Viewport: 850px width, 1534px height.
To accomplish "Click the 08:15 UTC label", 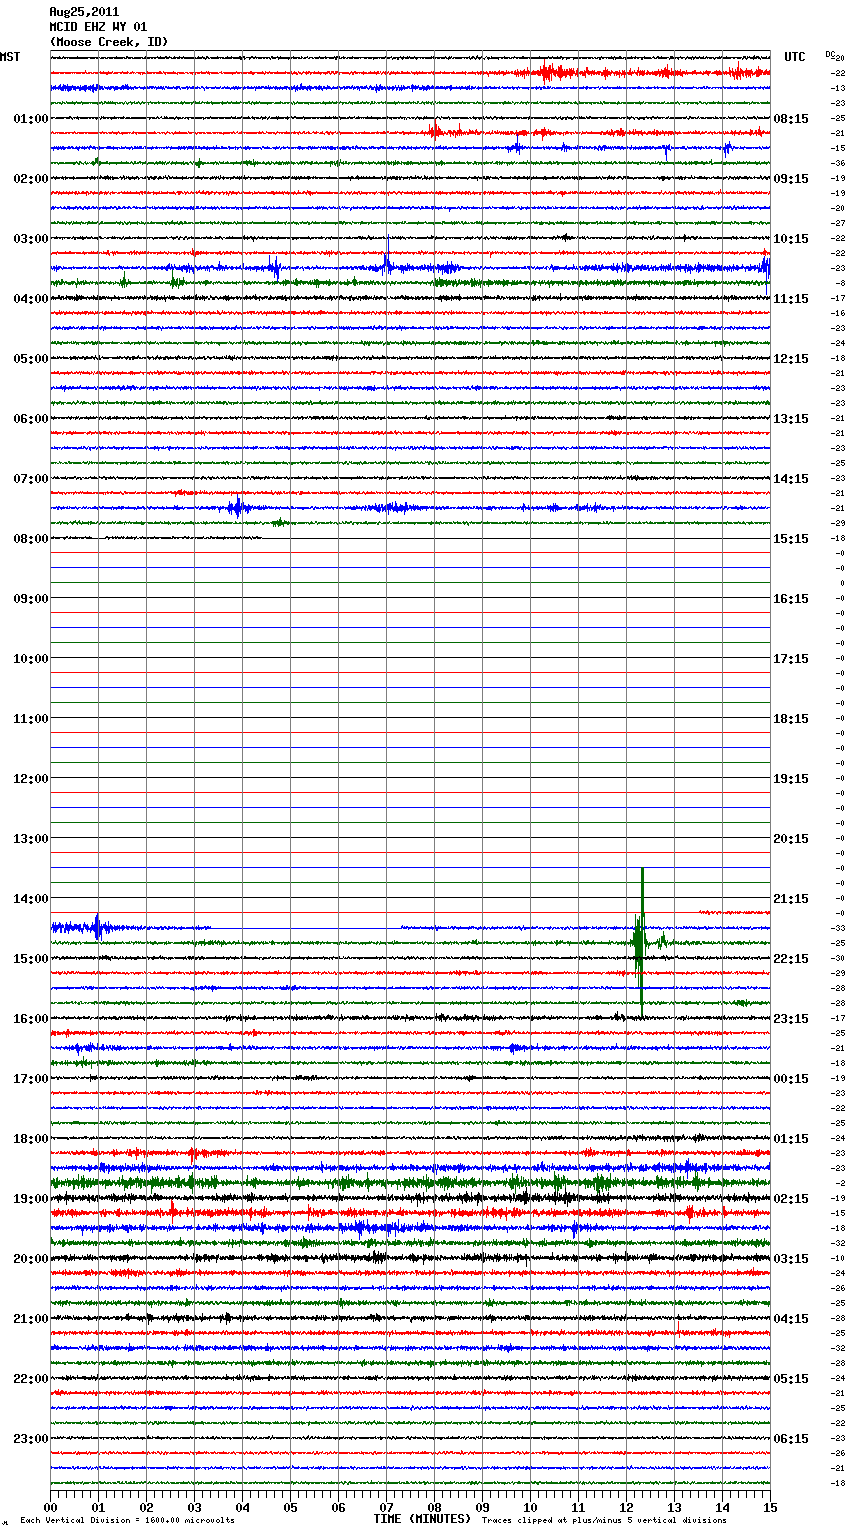I will [791, 119].
